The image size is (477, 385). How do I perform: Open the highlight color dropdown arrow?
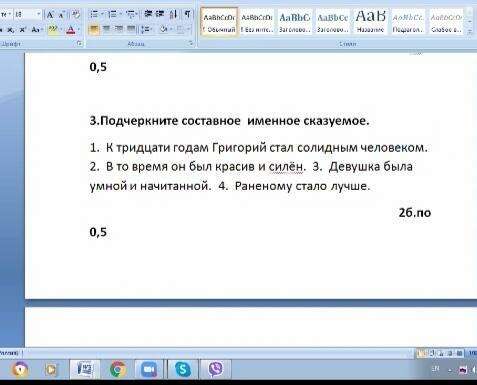pos(60,30)
